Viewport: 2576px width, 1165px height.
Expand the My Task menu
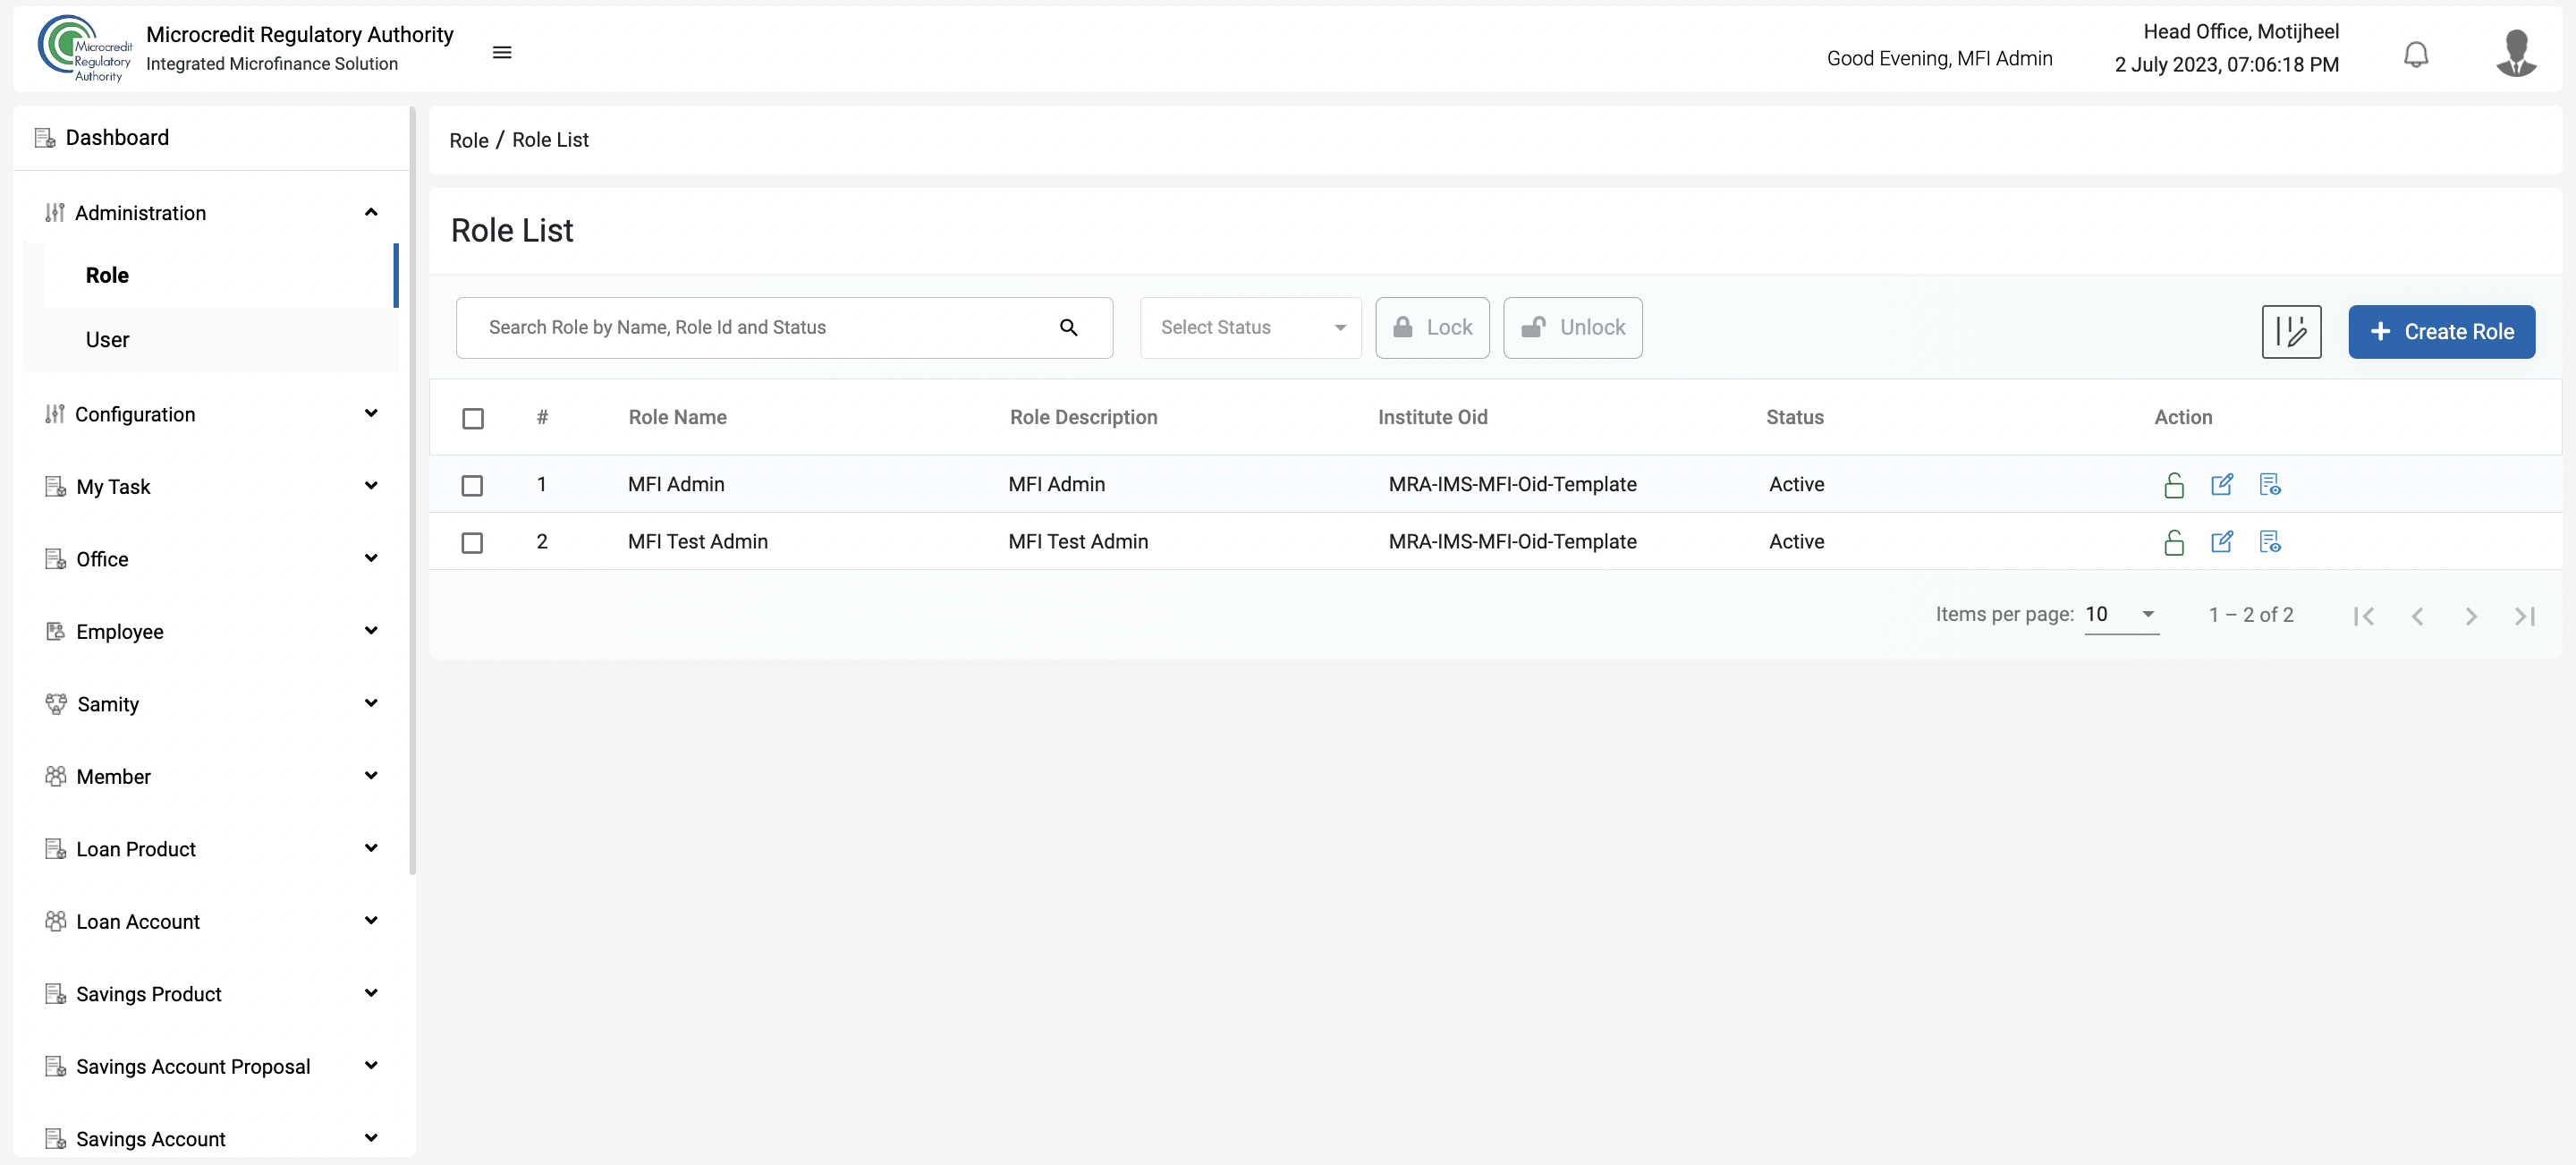click(x=371, y=485)
